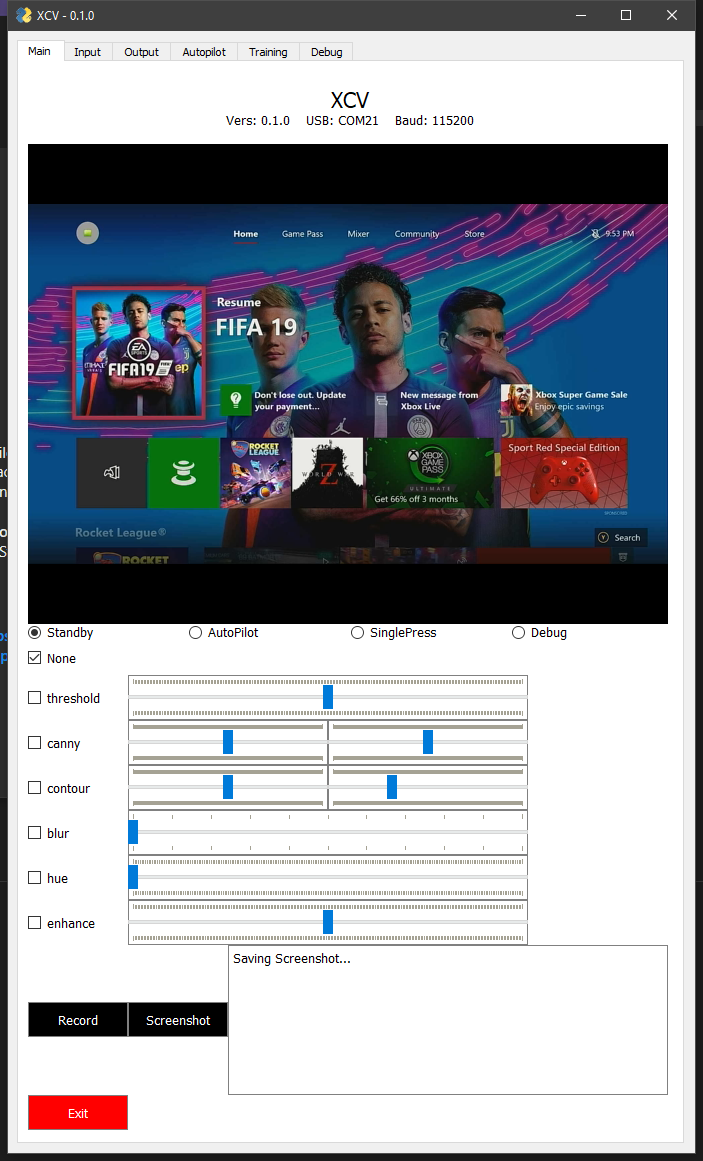Turn on the enhance checkbox

[x=35, y=923]
